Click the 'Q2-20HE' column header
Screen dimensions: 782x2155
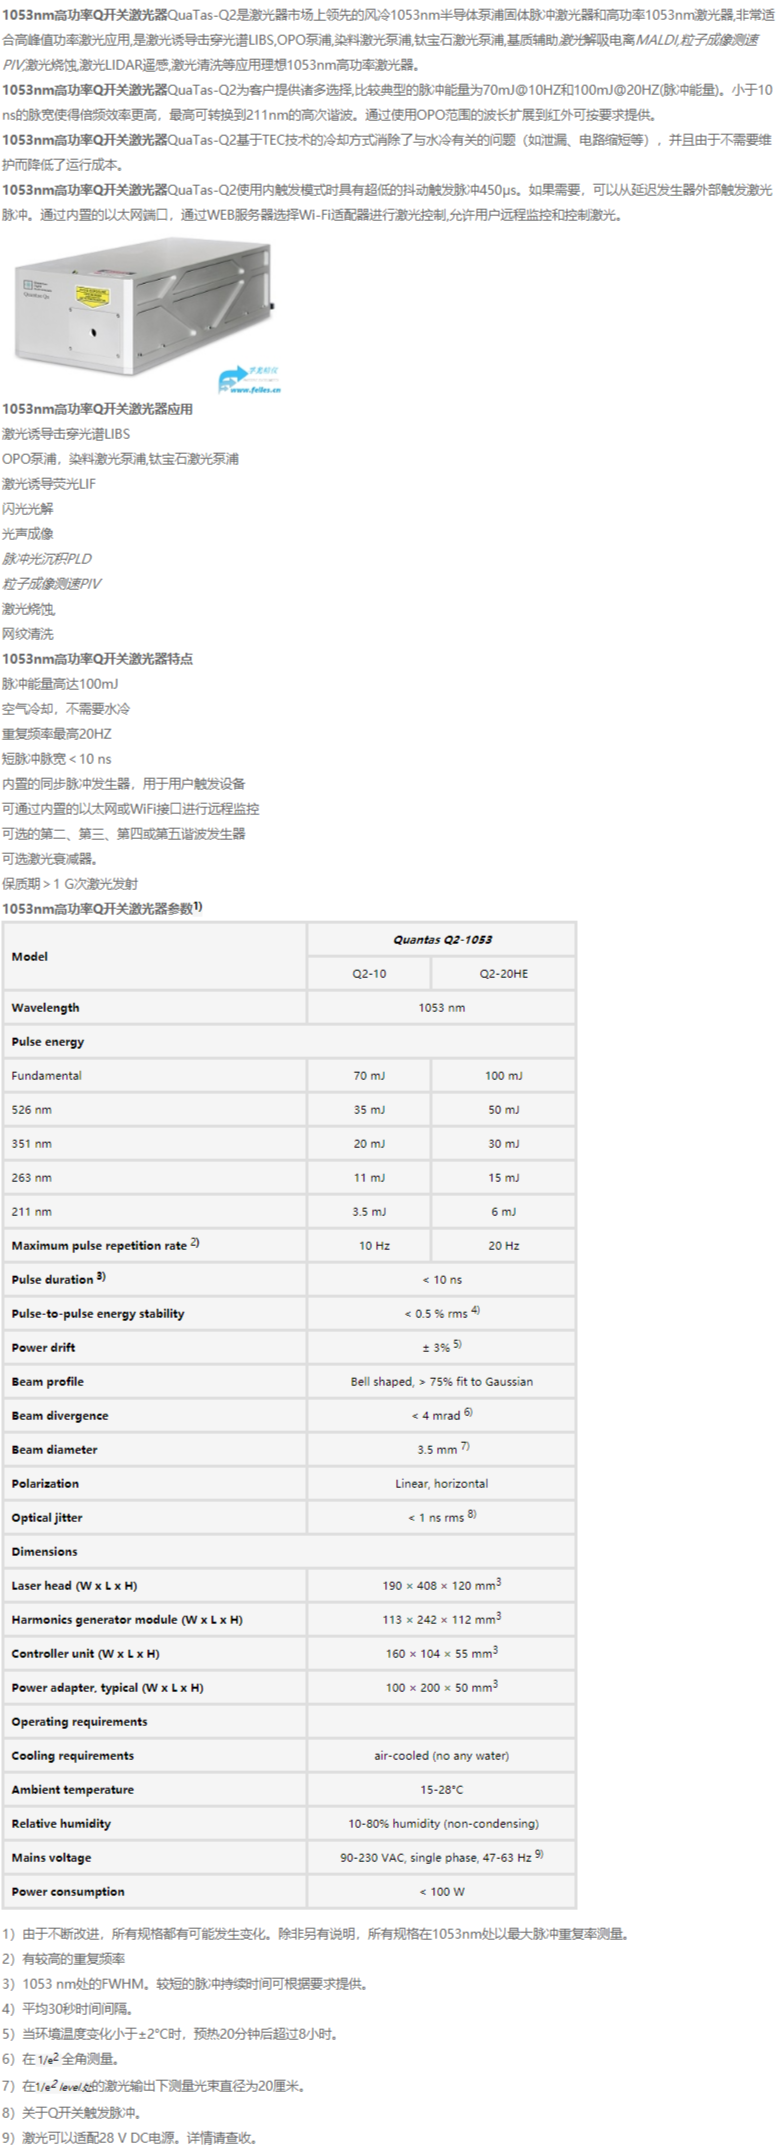coord(503,973)
